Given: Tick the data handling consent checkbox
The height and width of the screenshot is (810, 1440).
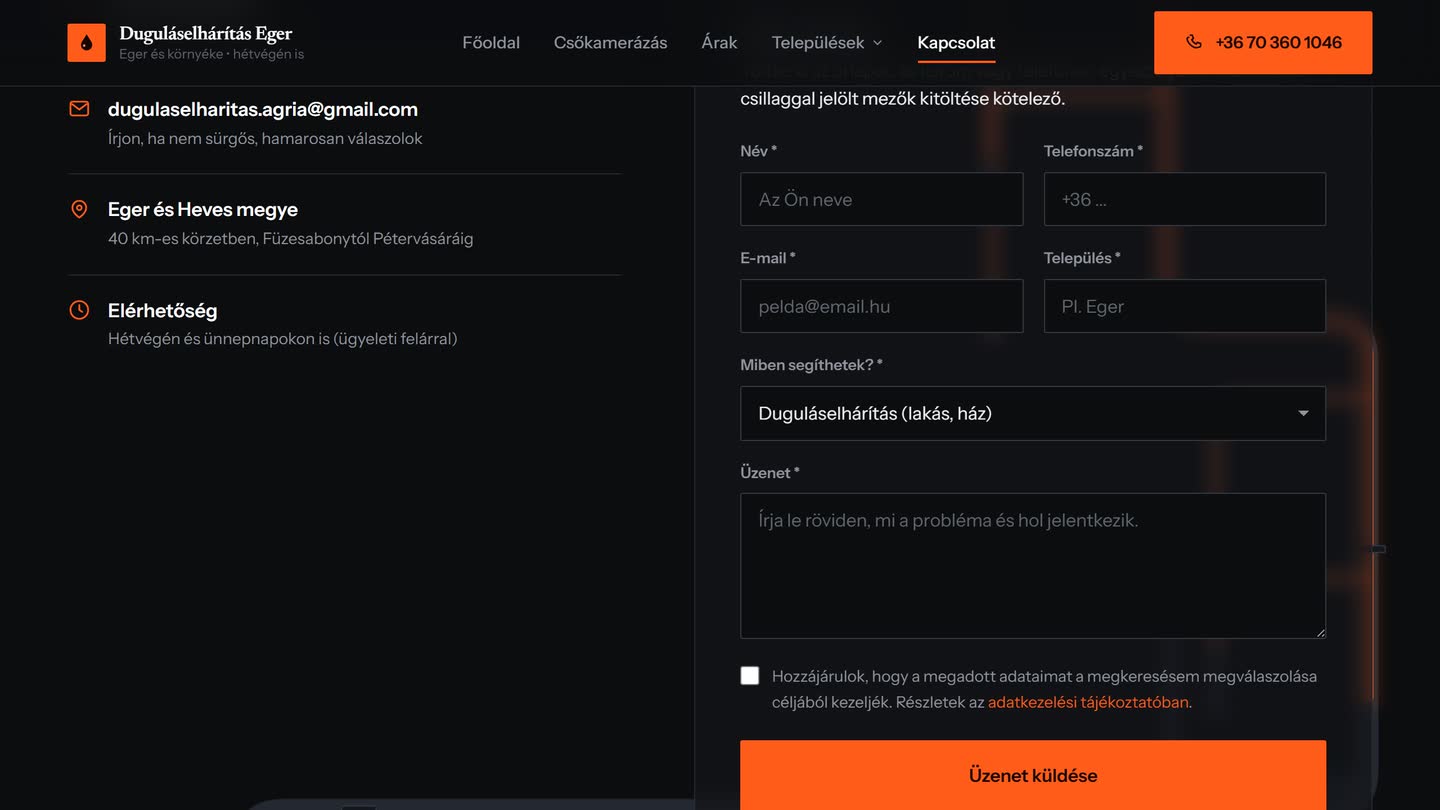Looking at the screenshot, I should pyautogui.click(x=750, y=676).
